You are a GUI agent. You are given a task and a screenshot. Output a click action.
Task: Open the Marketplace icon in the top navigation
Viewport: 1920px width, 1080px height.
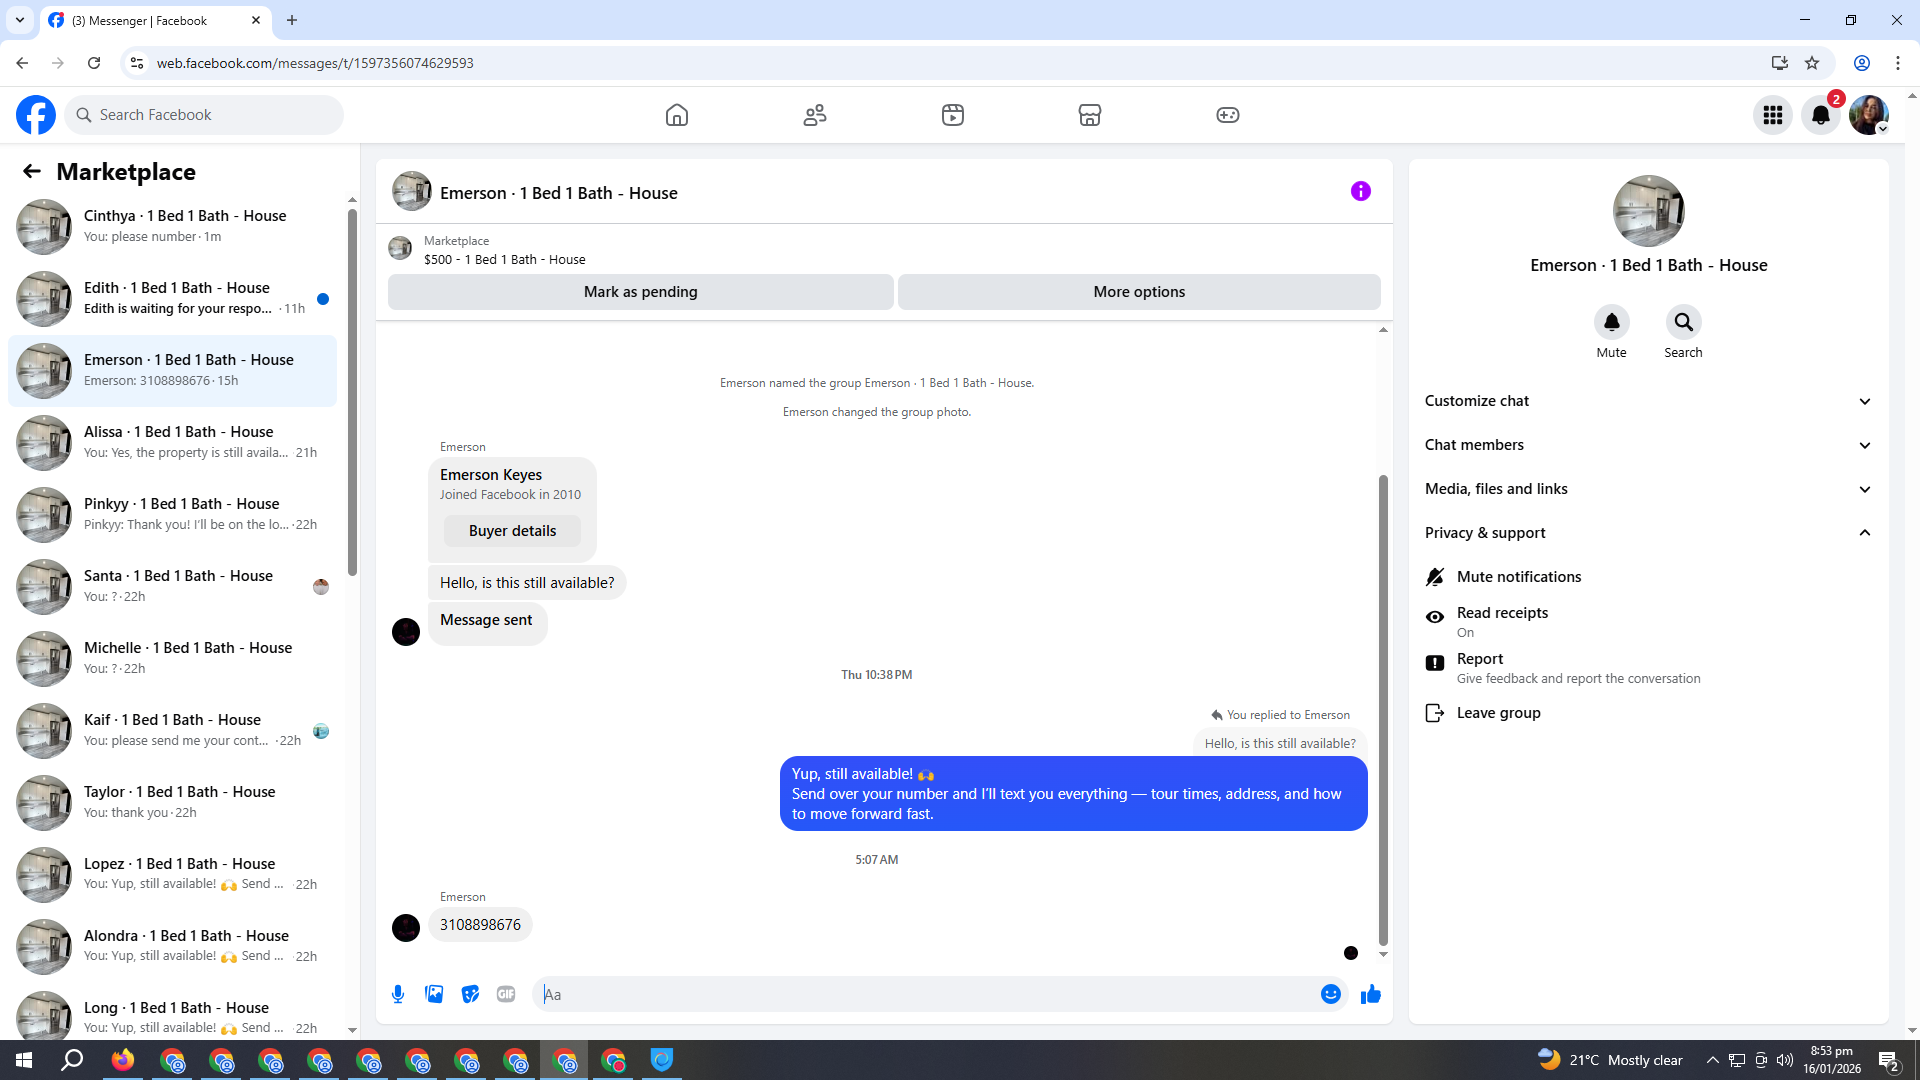pos(1090,115)
